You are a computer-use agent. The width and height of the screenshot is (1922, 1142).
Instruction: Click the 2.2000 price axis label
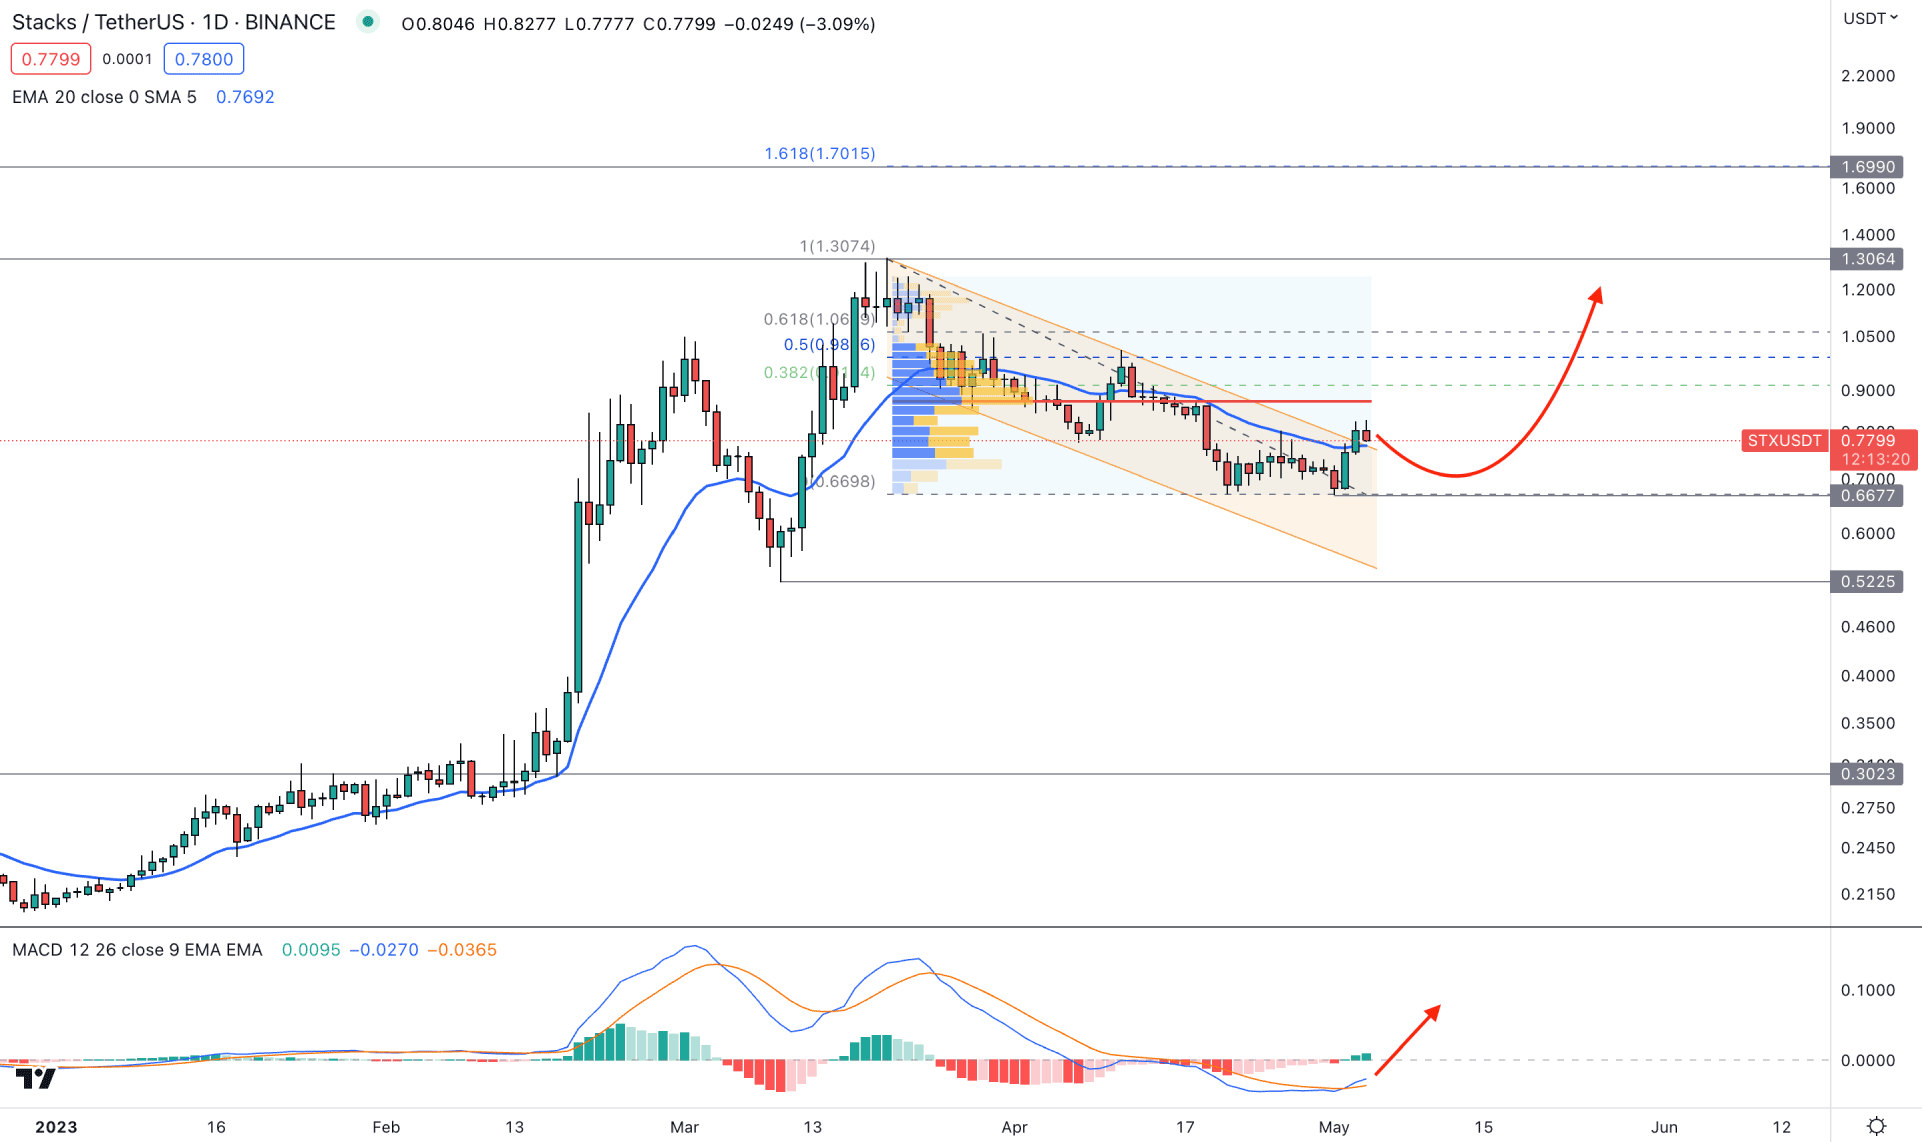point(1868,76)
